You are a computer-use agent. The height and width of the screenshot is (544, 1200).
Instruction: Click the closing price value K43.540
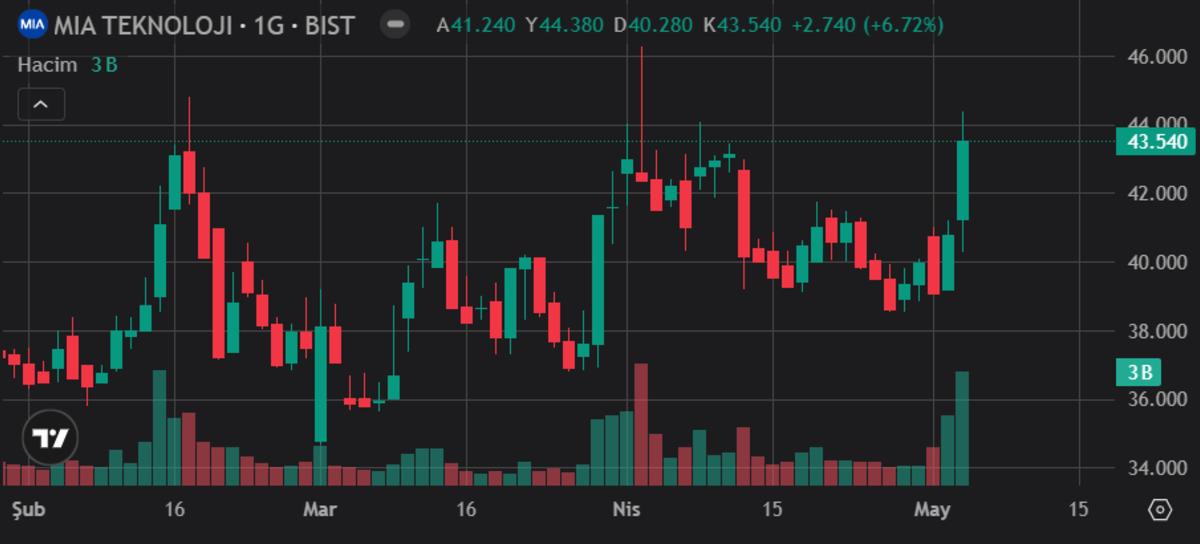741,24
